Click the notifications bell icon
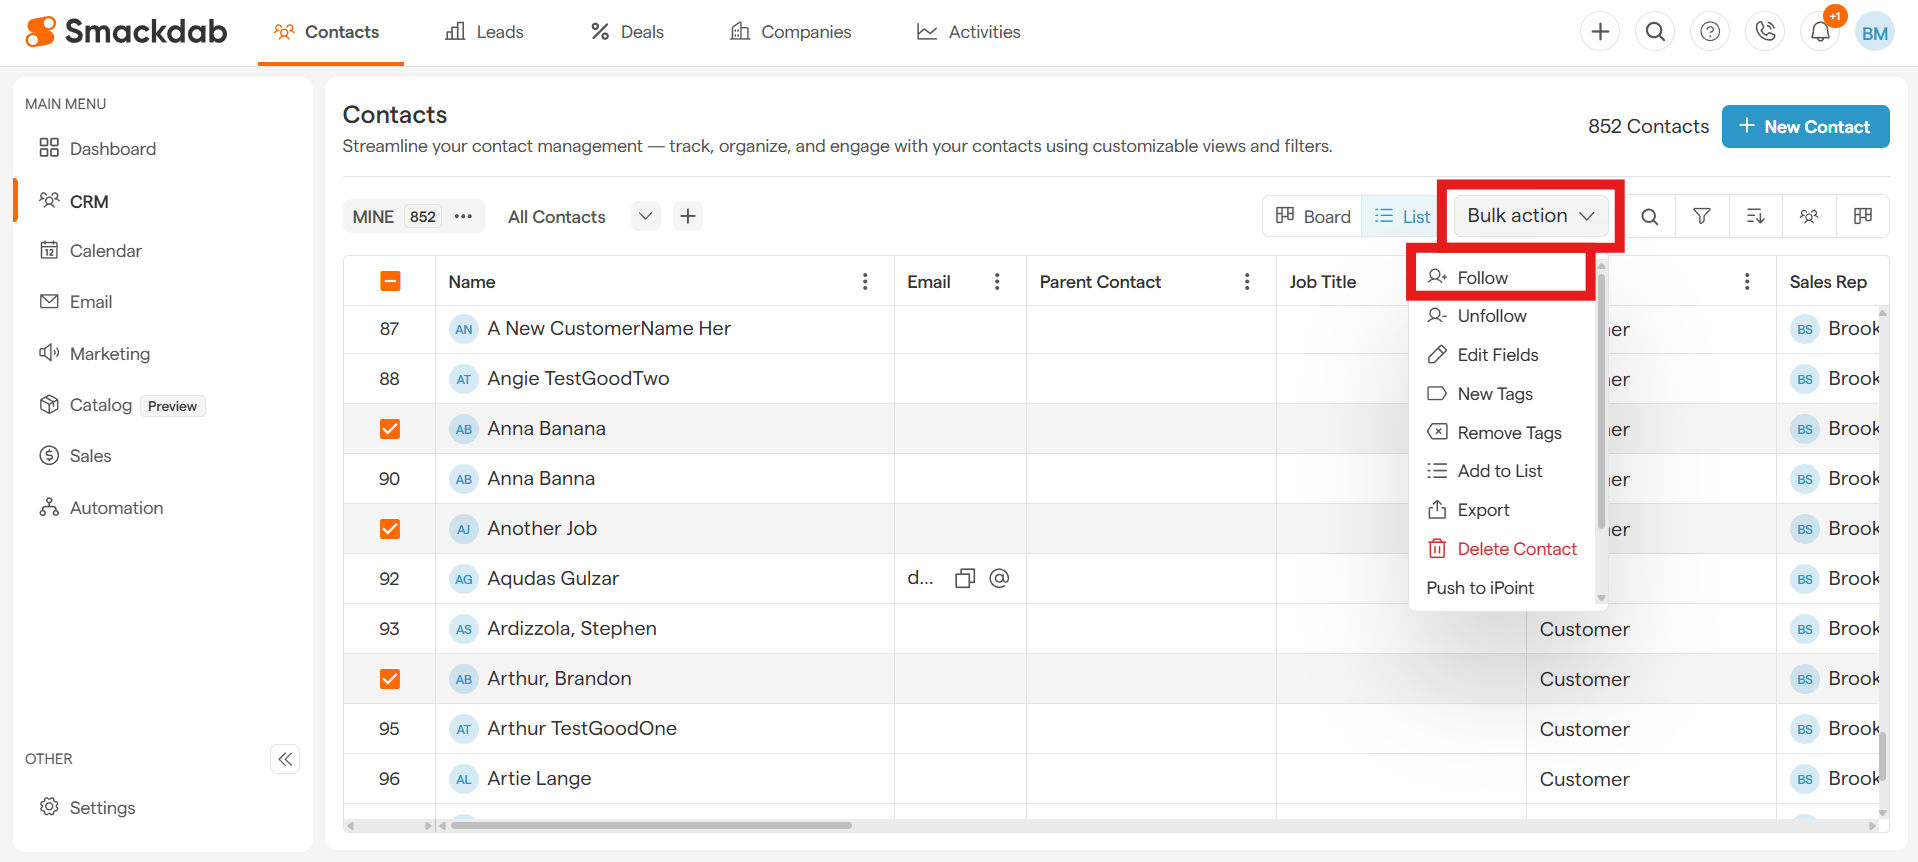 click(1820, 32)
